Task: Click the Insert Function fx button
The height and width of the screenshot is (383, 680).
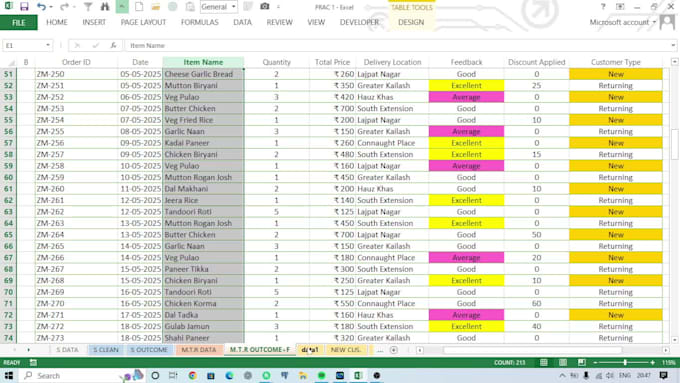Action: (113, 45)
